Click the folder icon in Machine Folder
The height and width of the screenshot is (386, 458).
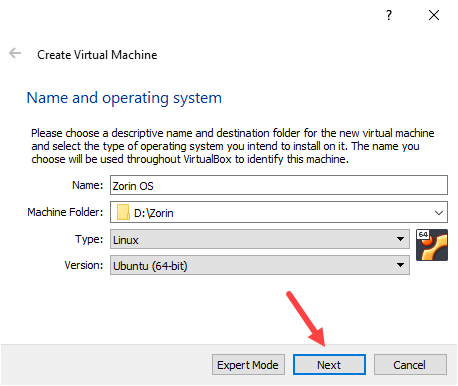(x=123, y=212)
